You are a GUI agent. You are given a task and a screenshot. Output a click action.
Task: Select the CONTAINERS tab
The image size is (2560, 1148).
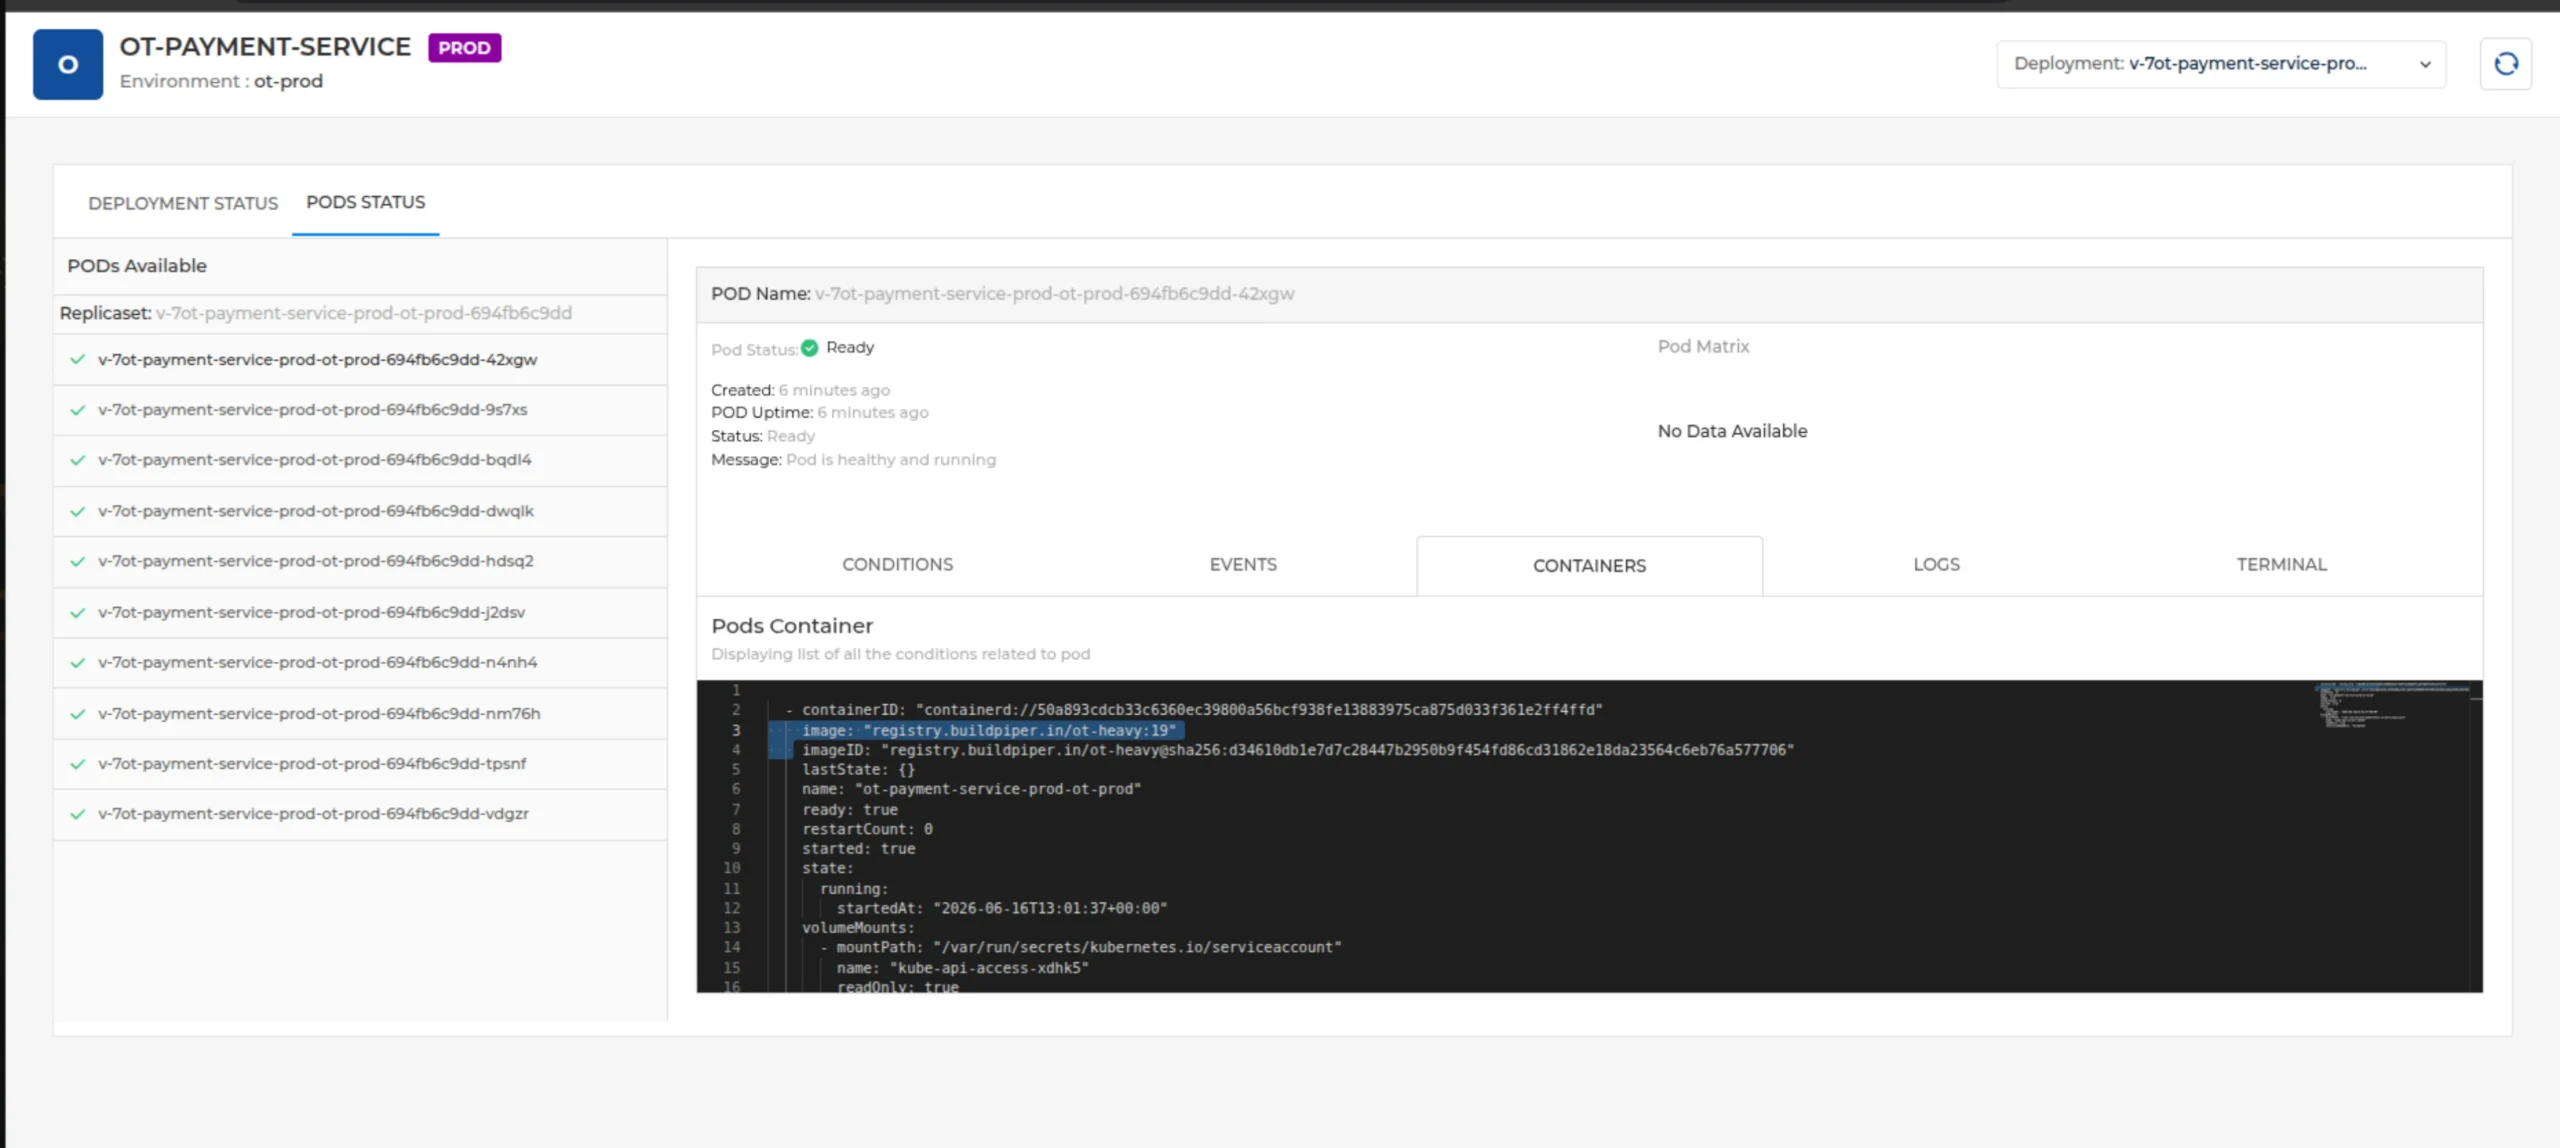(1589, 565)
